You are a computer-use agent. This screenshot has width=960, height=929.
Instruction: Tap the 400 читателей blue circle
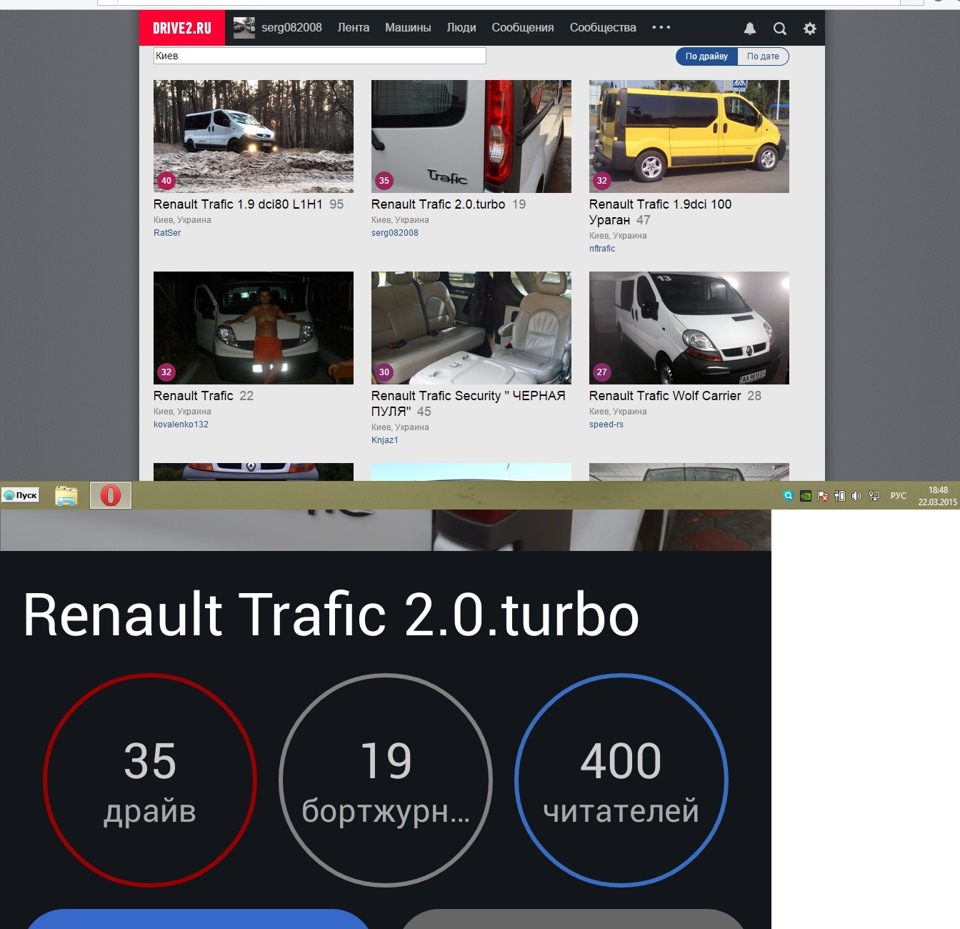tap(621, 780)
